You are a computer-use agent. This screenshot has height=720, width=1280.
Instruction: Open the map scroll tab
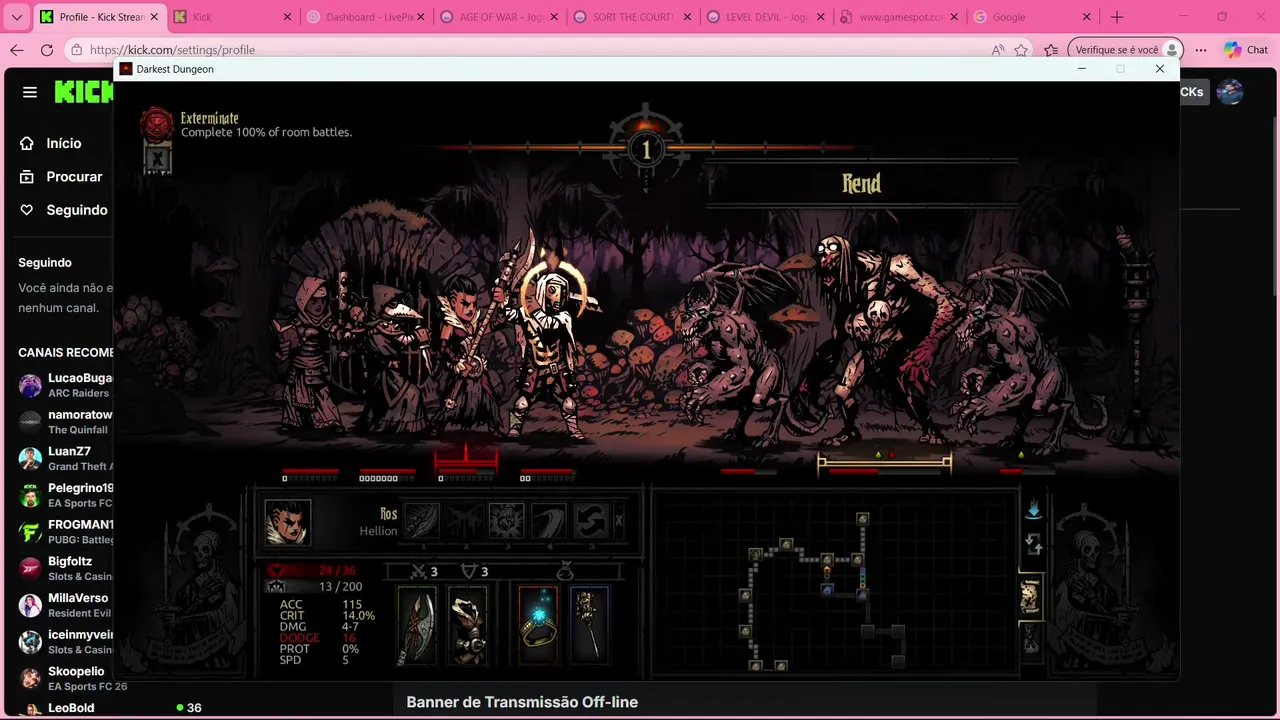click(x=1030, y=597)
